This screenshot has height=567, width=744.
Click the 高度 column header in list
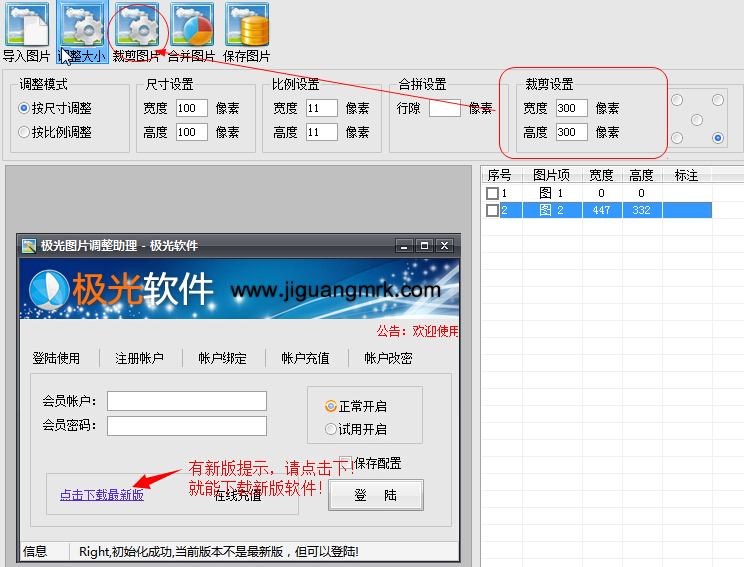point(642,176)
